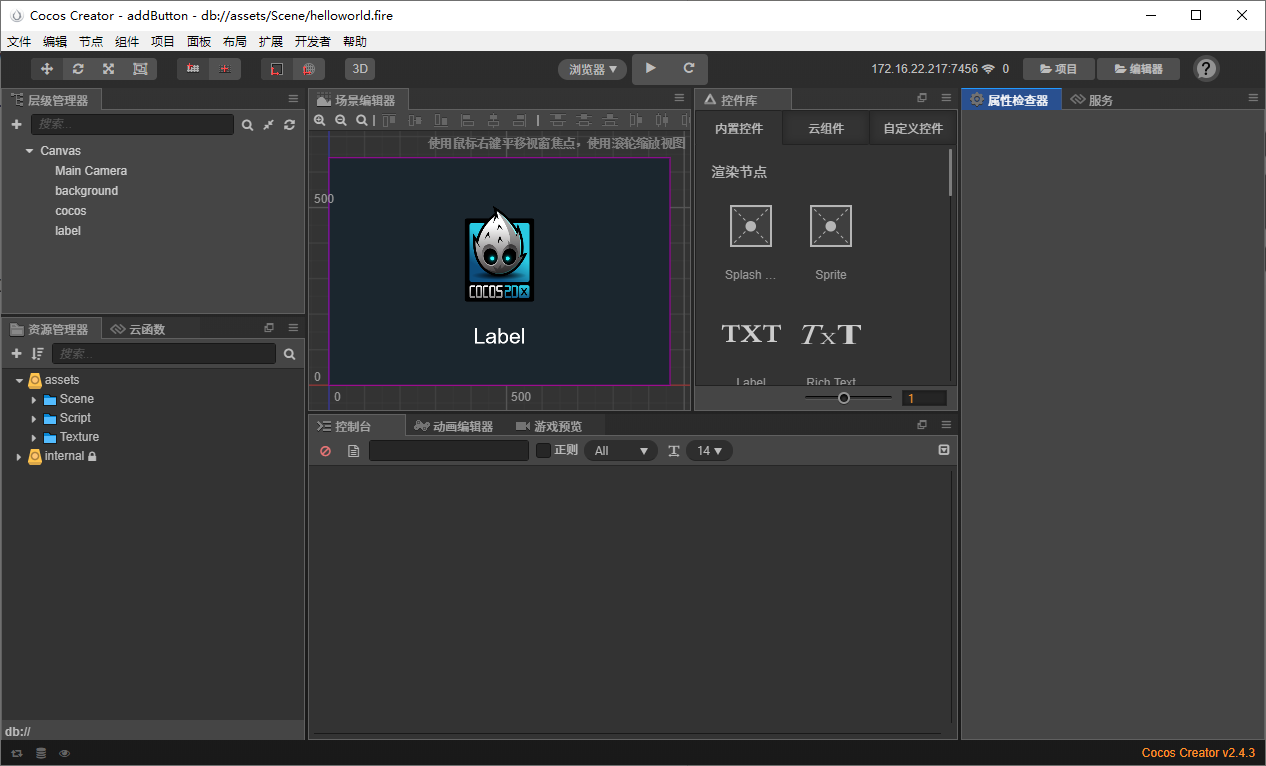Open the help question mark button
Screen dimensions: 1266x766
1206,69
